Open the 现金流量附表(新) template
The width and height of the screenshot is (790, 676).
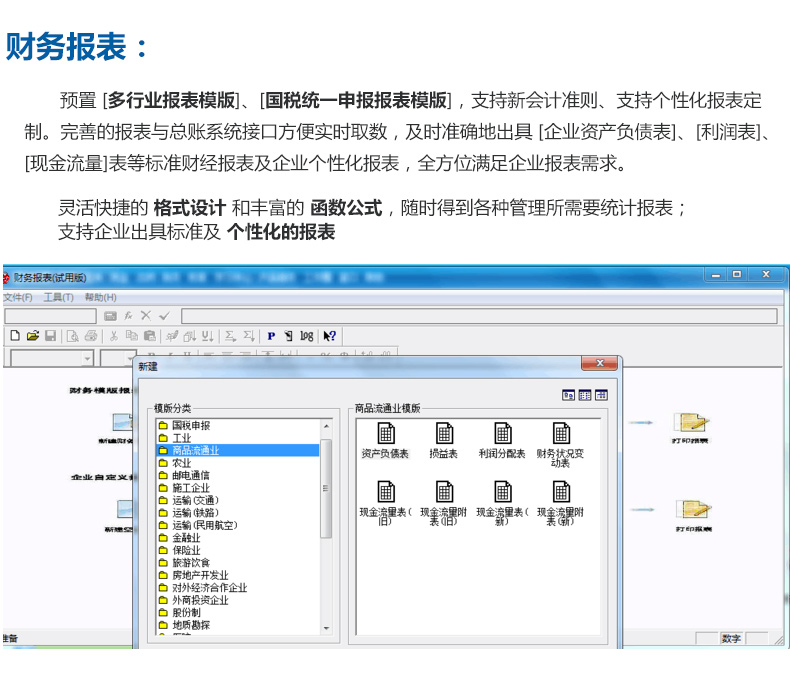click(560, 503)
